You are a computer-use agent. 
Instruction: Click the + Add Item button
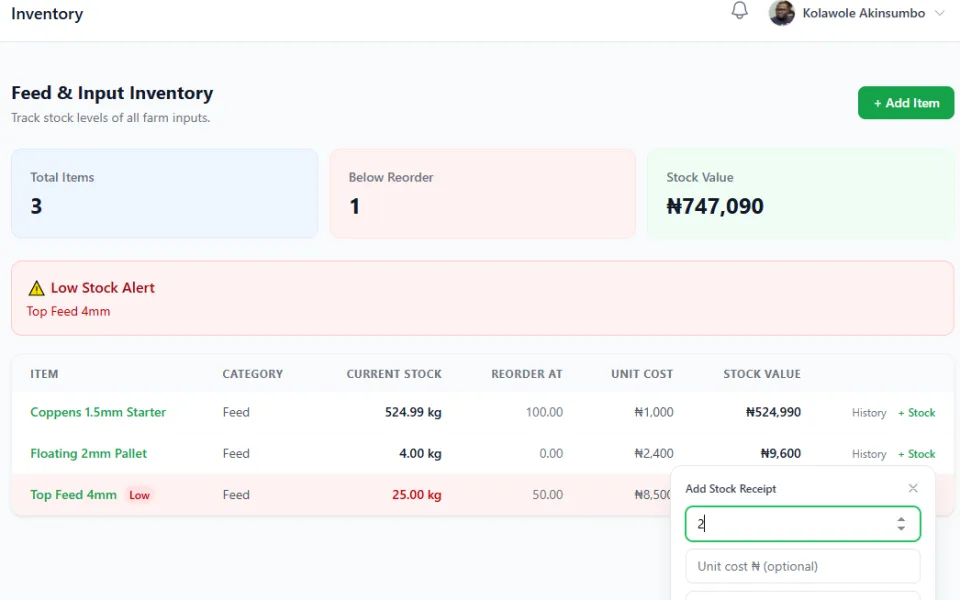[x=906, y=103]
